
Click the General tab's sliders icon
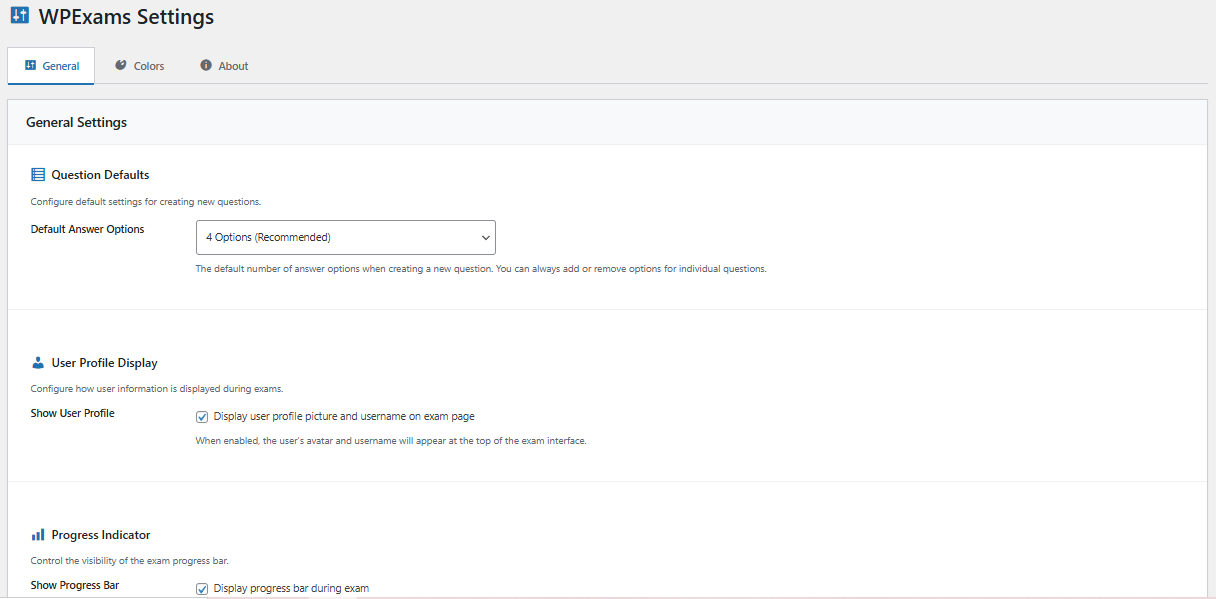pos(30,66)
